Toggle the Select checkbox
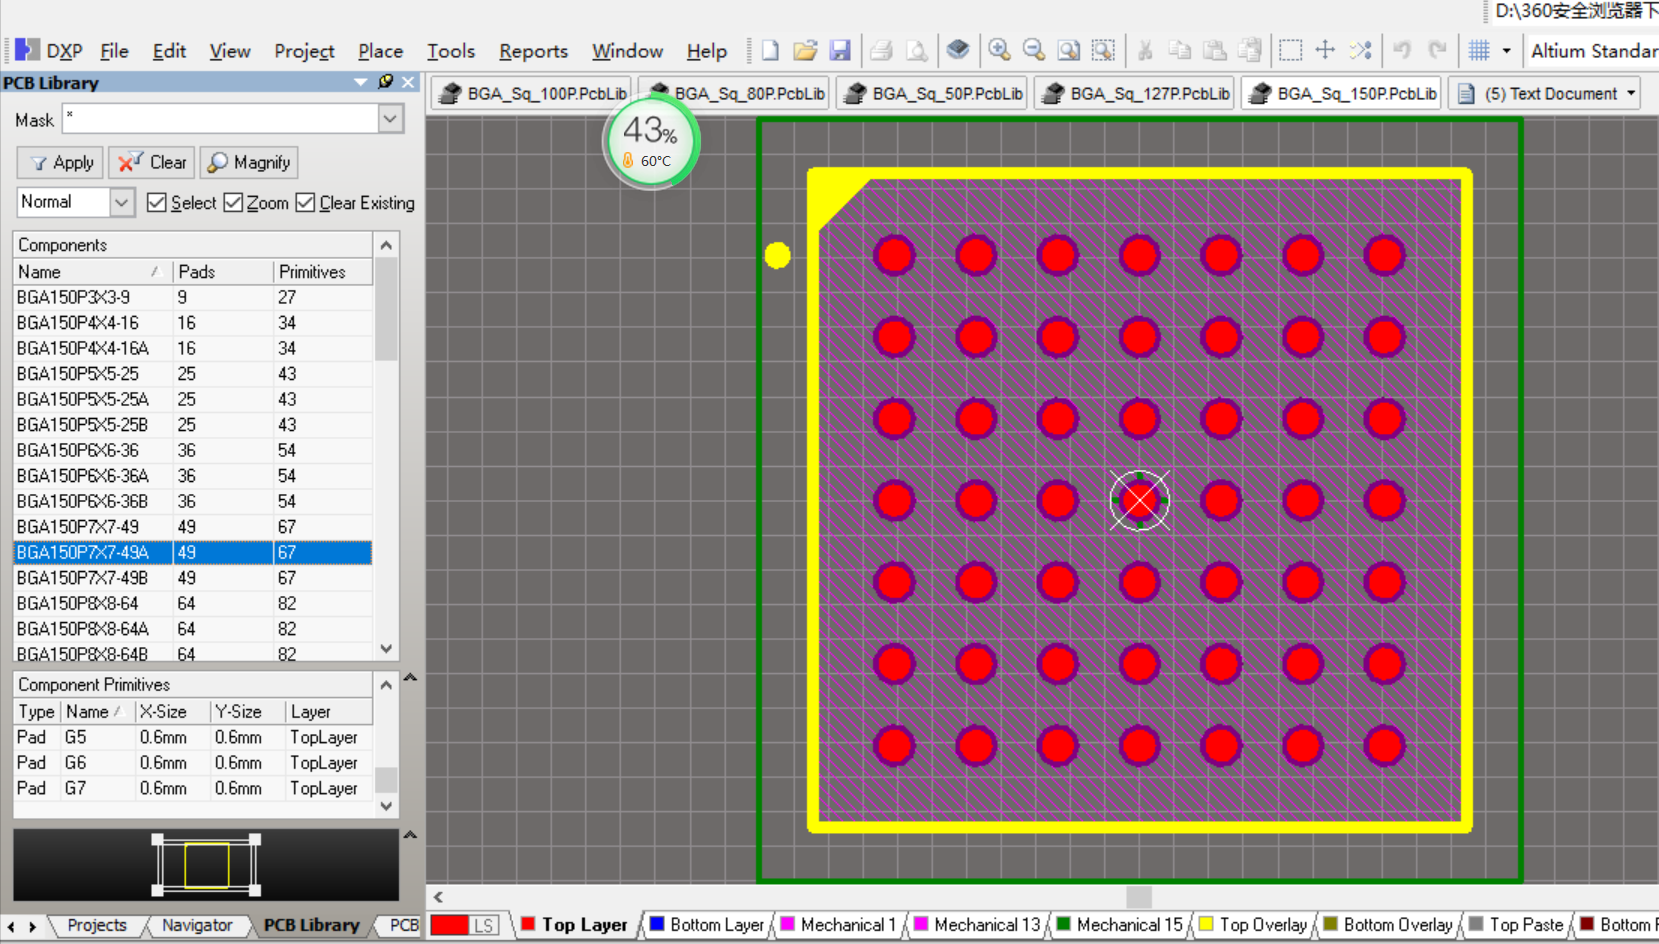Screen dimensions: 1659x944 (156, 202)
